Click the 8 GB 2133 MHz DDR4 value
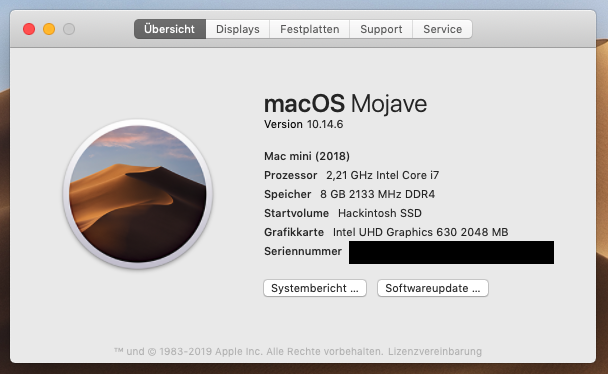The image size is (608, 374). (x=377, y=194)
